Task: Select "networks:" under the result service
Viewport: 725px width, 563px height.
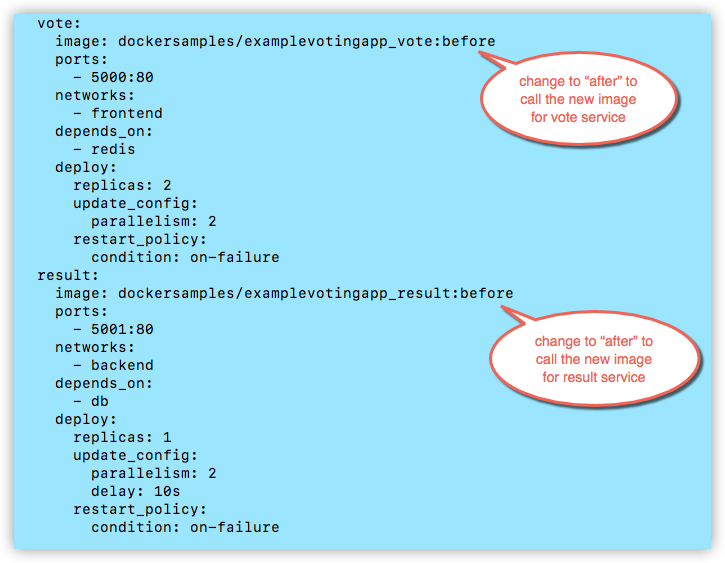Action: tap(95, 347)
